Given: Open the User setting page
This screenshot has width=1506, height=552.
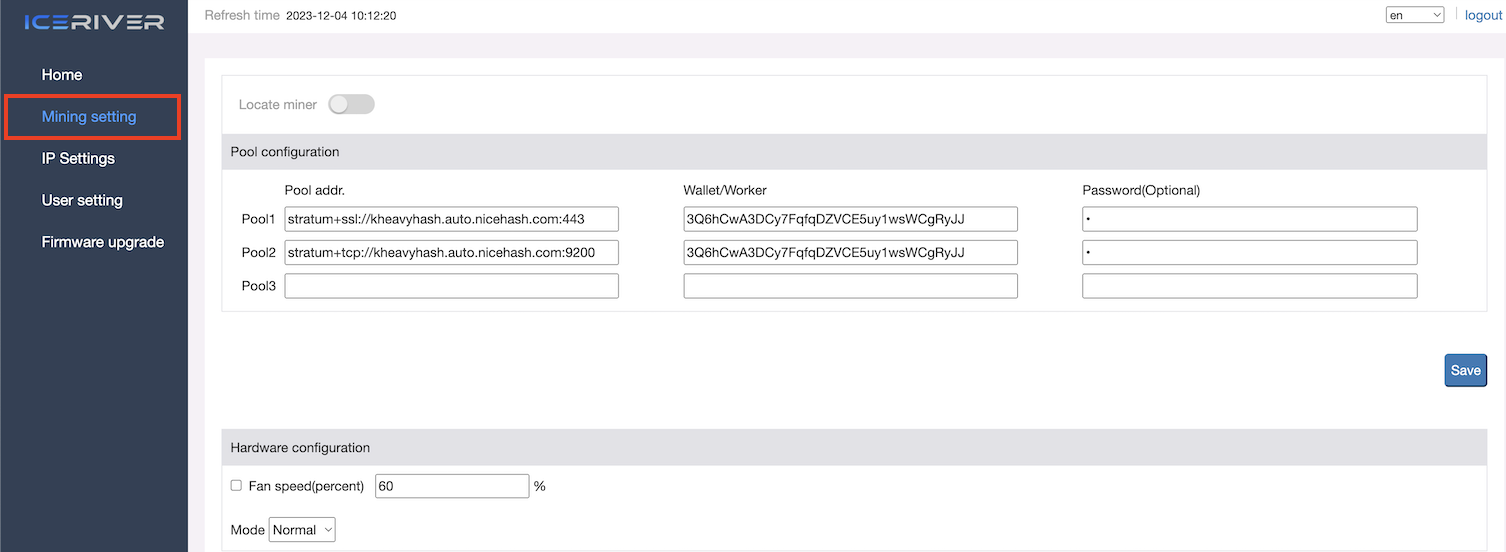Looking at the screenshot, I should pyautogui.click(x=82, y=200).
